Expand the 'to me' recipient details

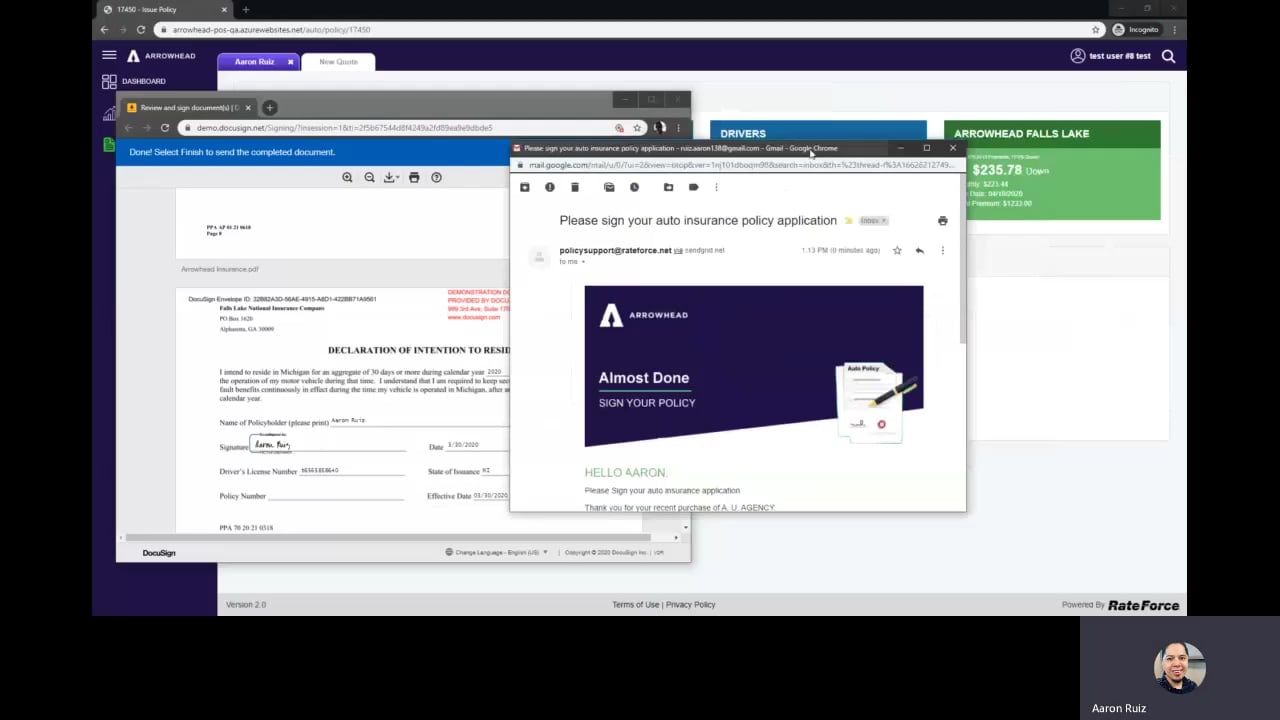pos(583,262)
